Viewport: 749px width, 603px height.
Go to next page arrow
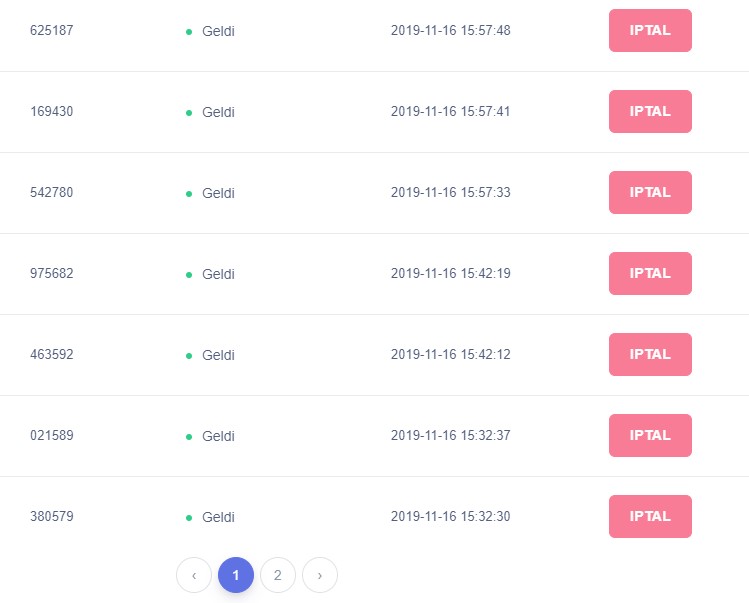pyautogui.click(x=320, y=575)
